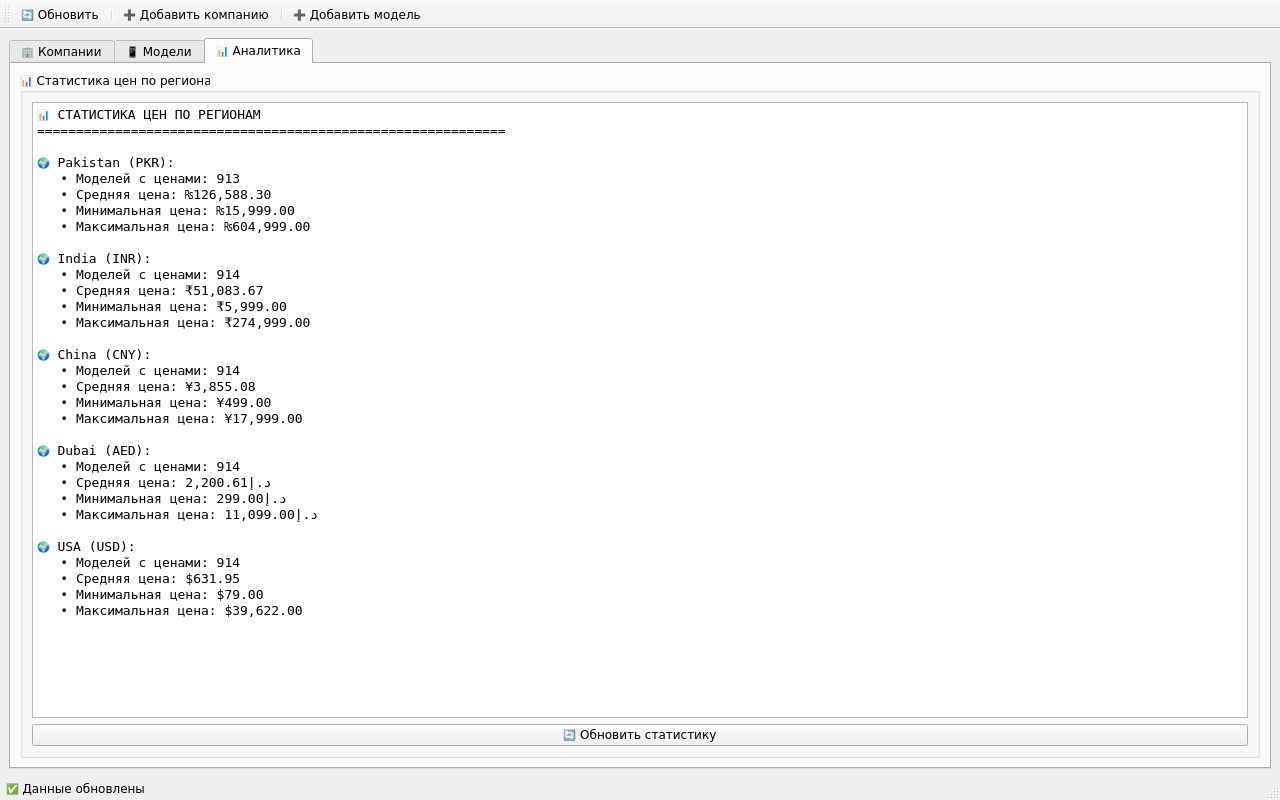Click China average price ¥3,855.08

pos(220,387)
